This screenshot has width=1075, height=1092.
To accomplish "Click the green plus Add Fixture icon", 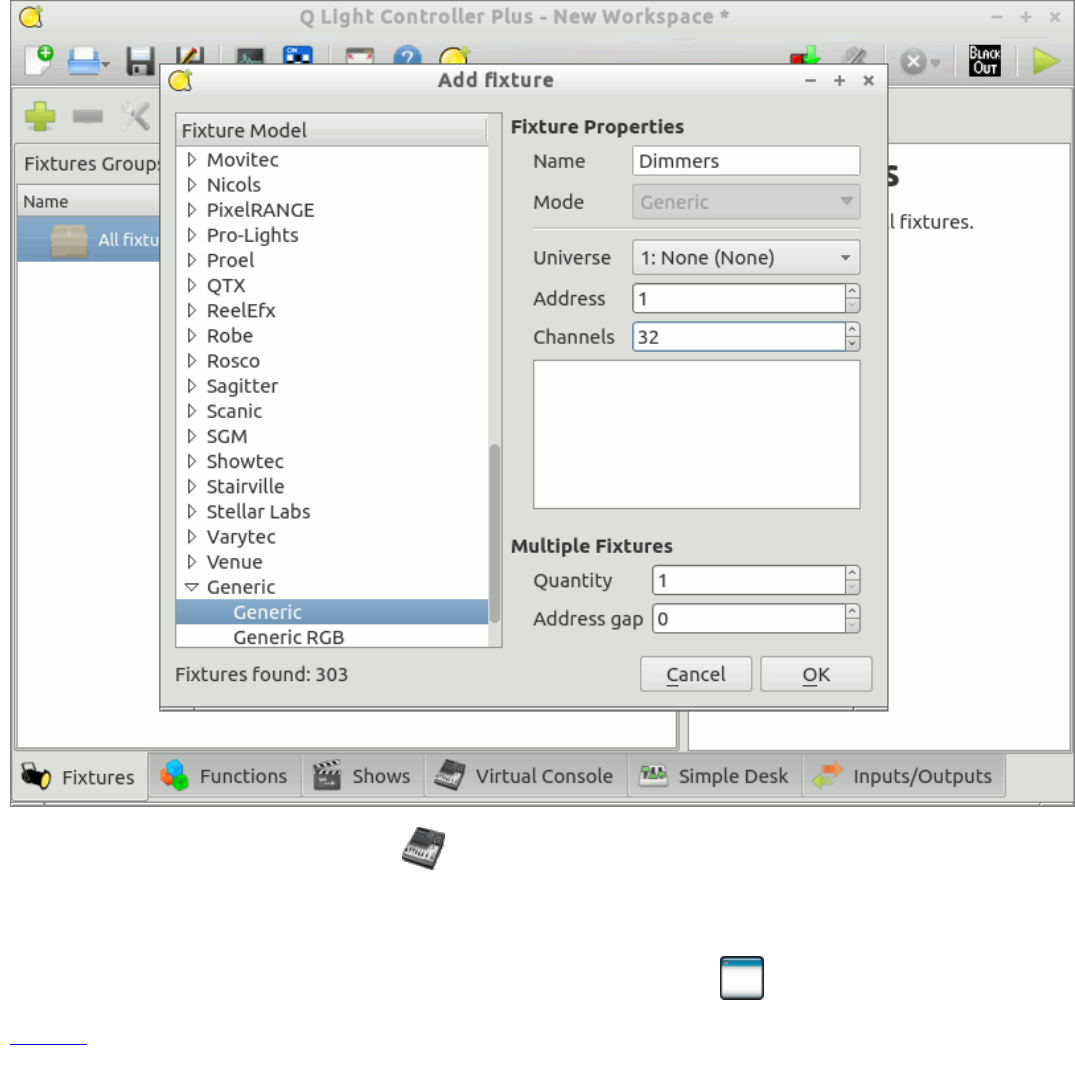I will point(40,116).
